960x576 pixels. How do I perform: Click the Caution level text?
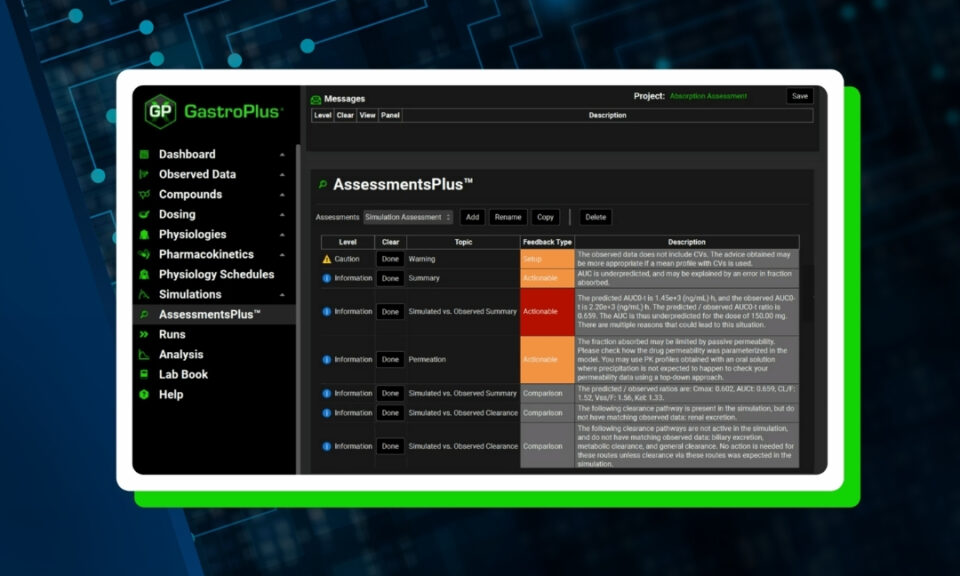347,259
